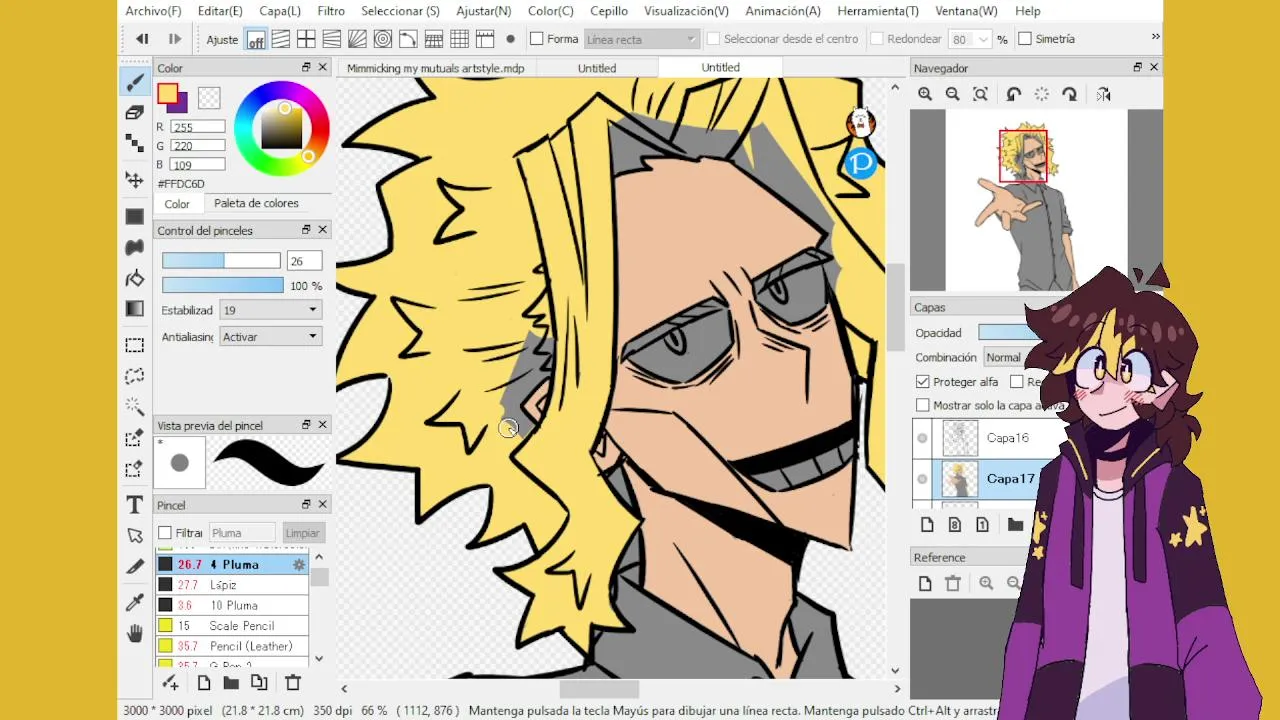The height and width of the screenshot is (720, 1280).
Task: Enable radial snap
Action: [357, 40]
